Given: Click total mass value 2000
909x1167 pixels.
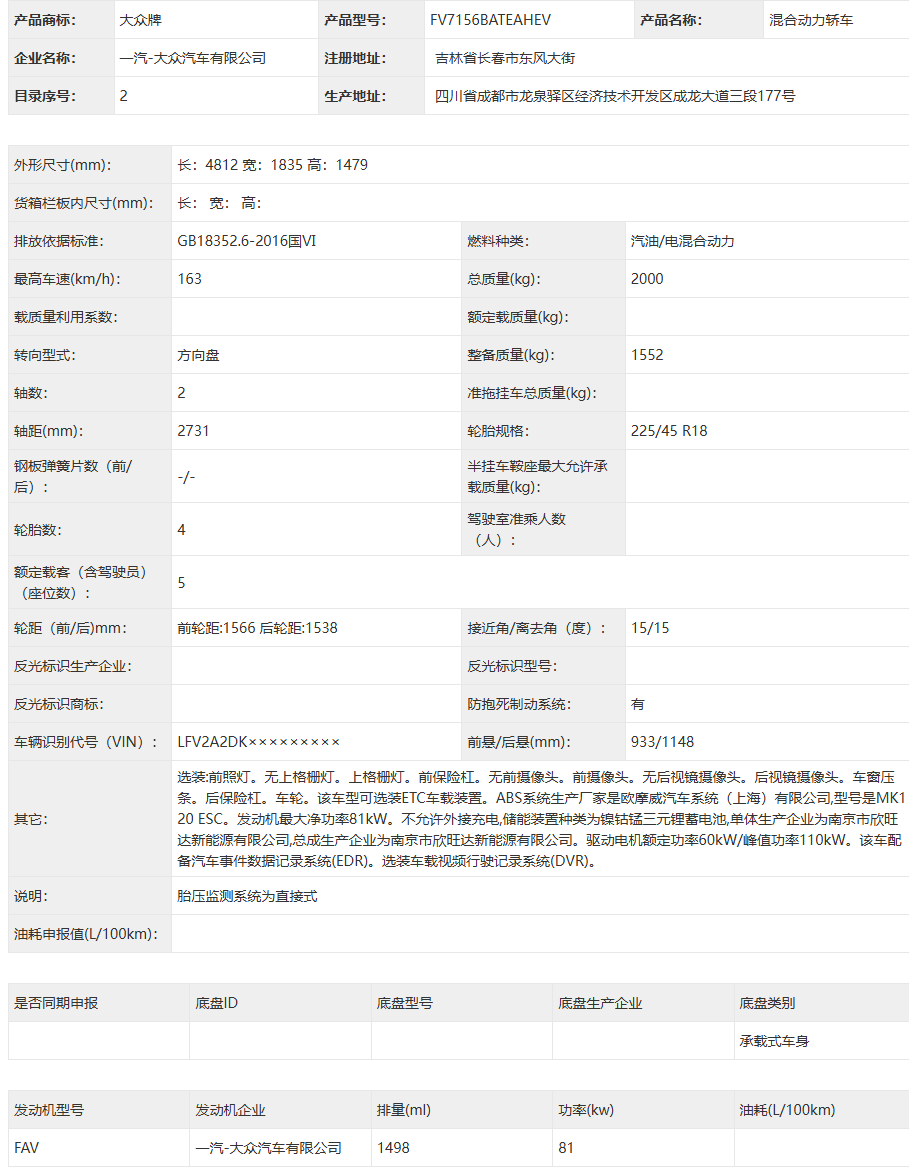Looking at the screenshot, I should [647, 279].
